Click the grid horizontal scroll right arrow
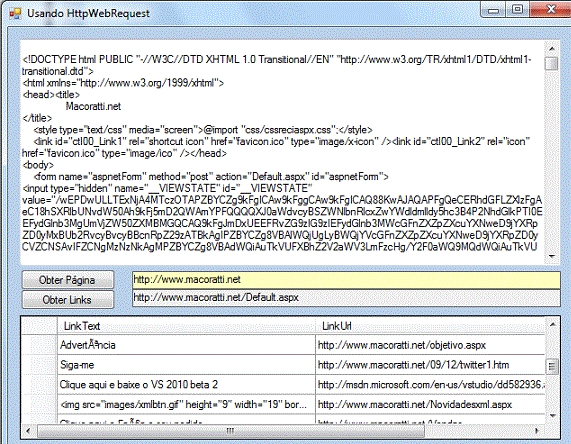 [x=537, y=431]
